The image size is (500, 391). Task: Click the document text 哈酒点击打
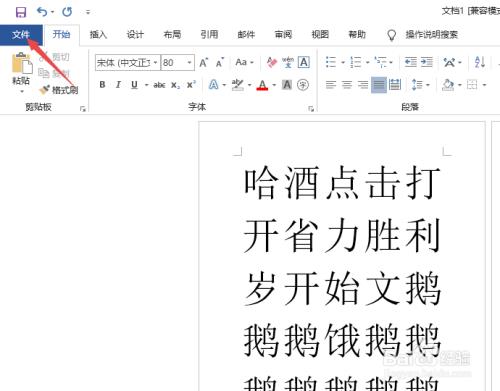coord(342,183)
